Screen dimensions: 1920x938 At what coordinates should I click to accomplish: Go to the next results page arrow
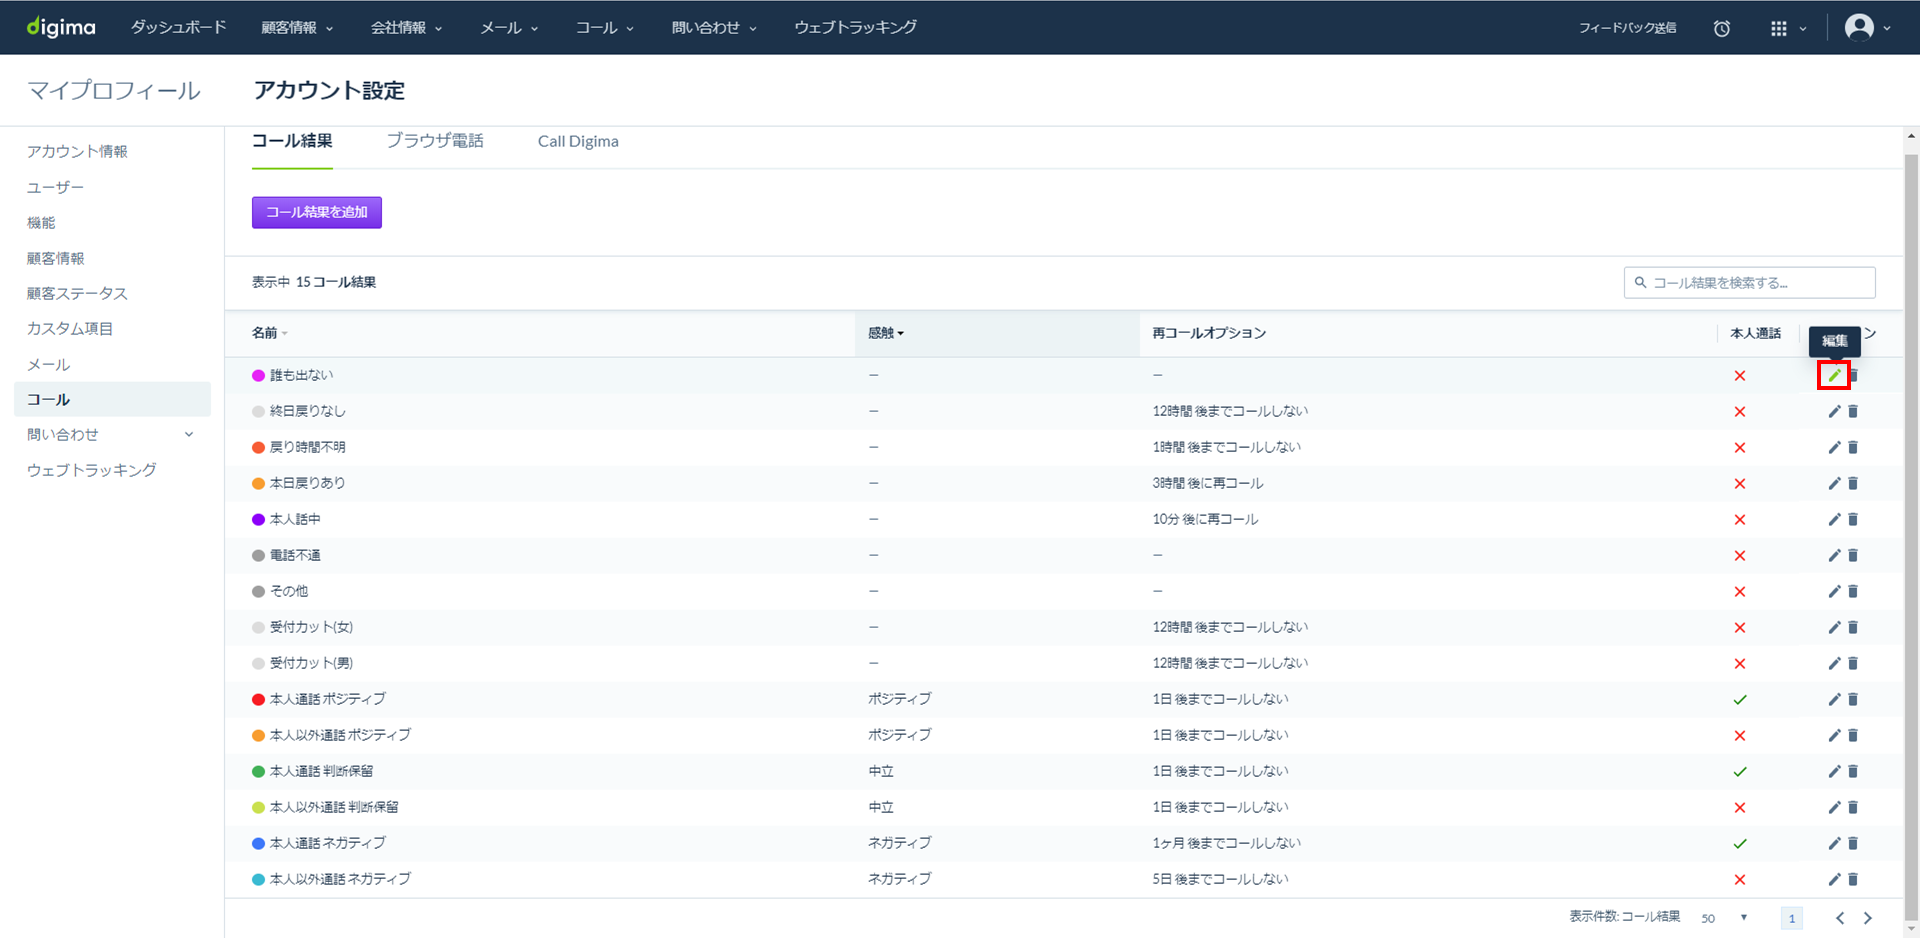tap(1867, 918)
